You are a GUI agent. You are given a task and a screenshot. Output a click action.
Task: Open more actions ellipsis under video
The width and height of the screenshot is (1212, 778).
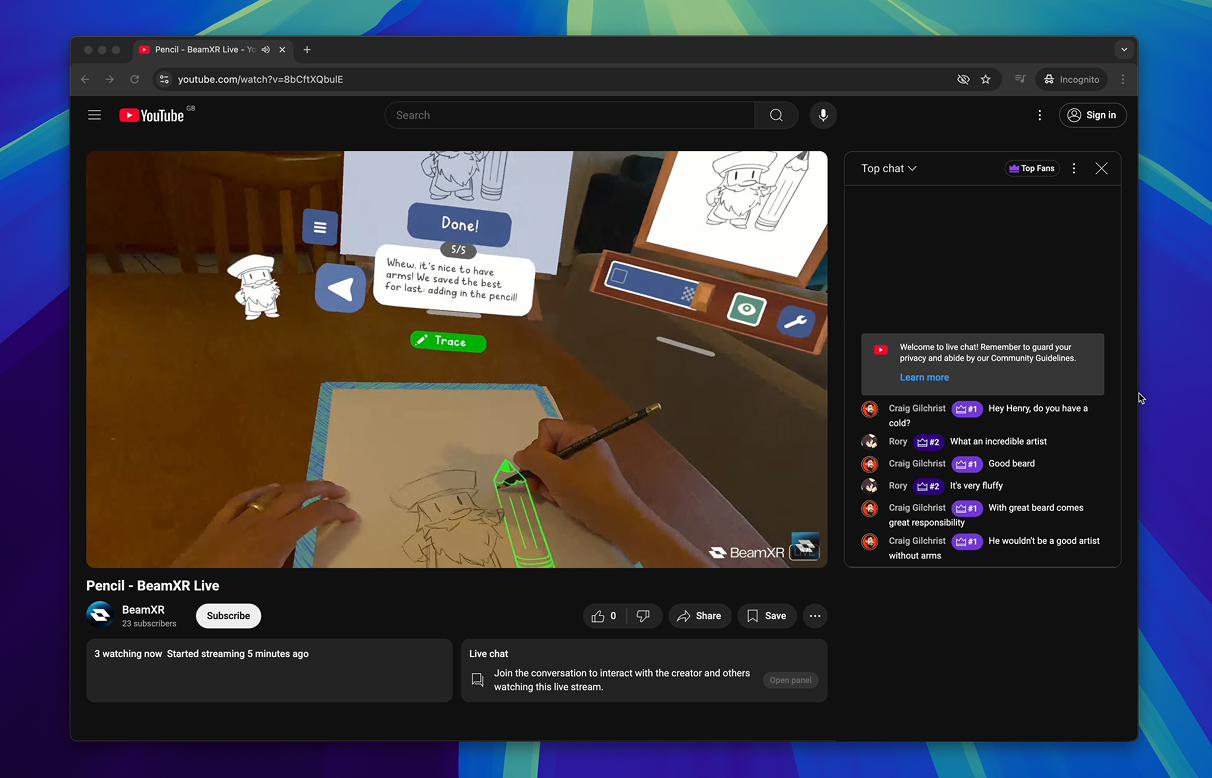815,616
